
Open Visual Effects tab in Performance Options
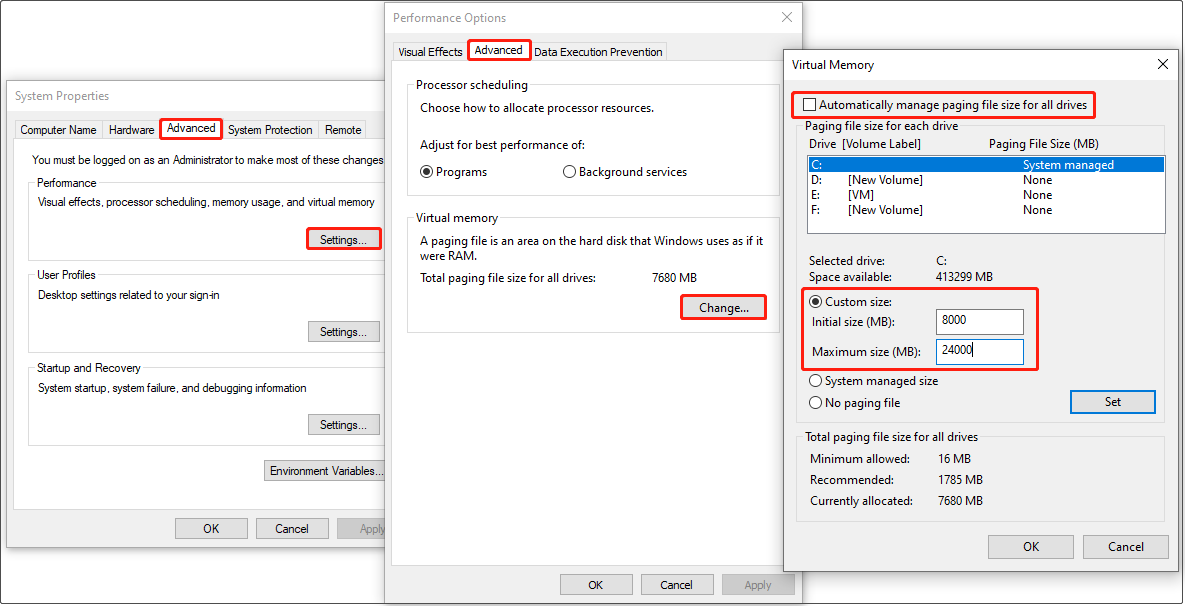click(x=430, y=52)
